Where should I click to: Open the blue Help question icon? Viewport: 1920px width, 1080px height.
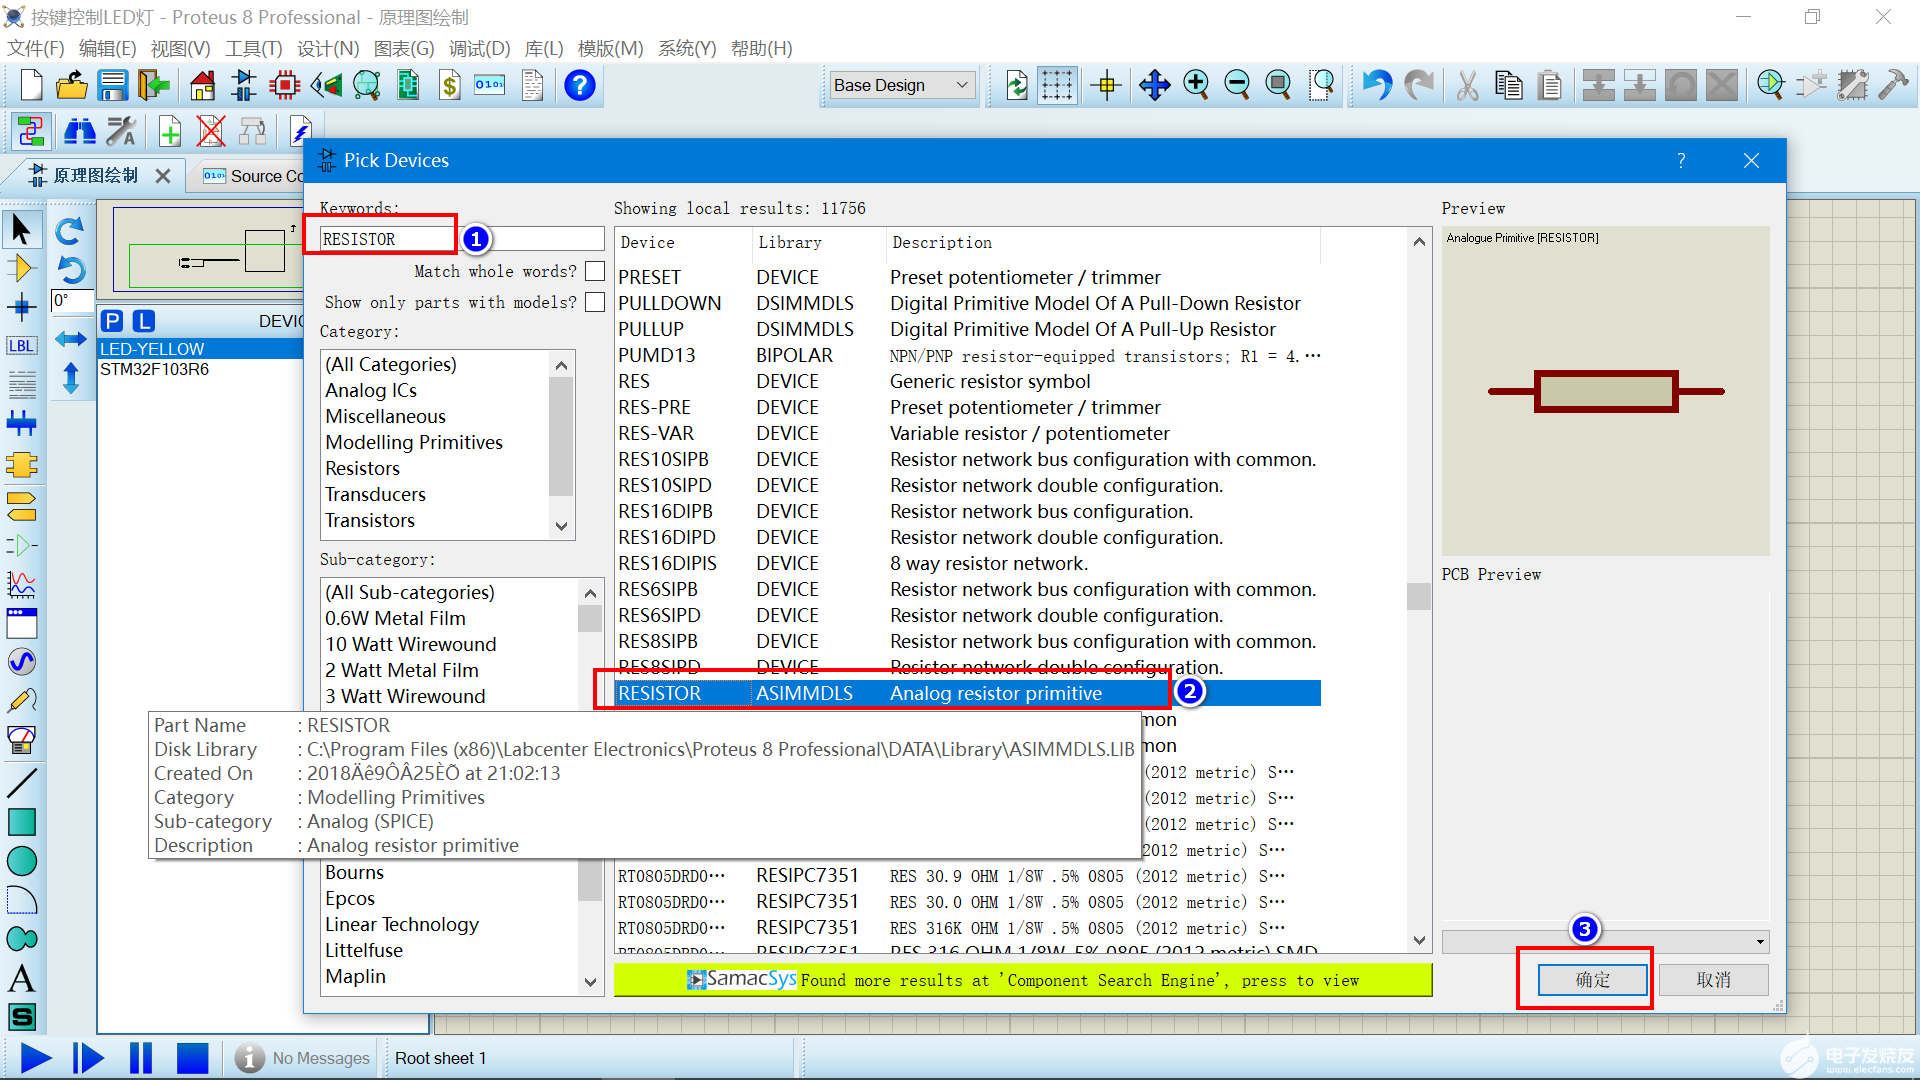[x=579, y=86]
